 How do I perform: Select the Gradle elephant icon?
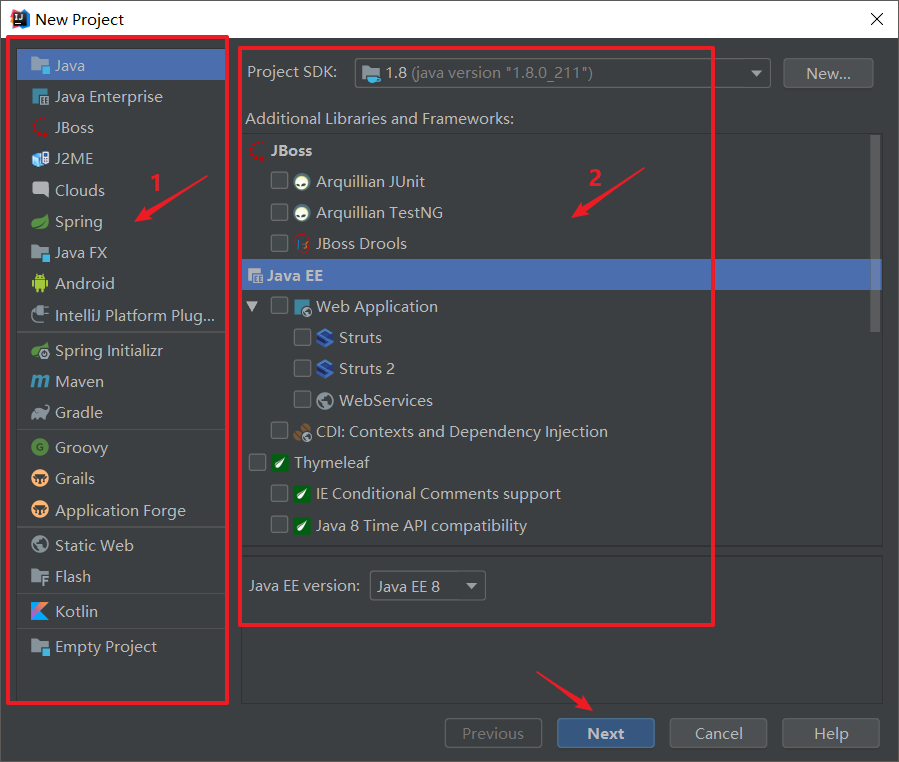[x=40, y=412]
